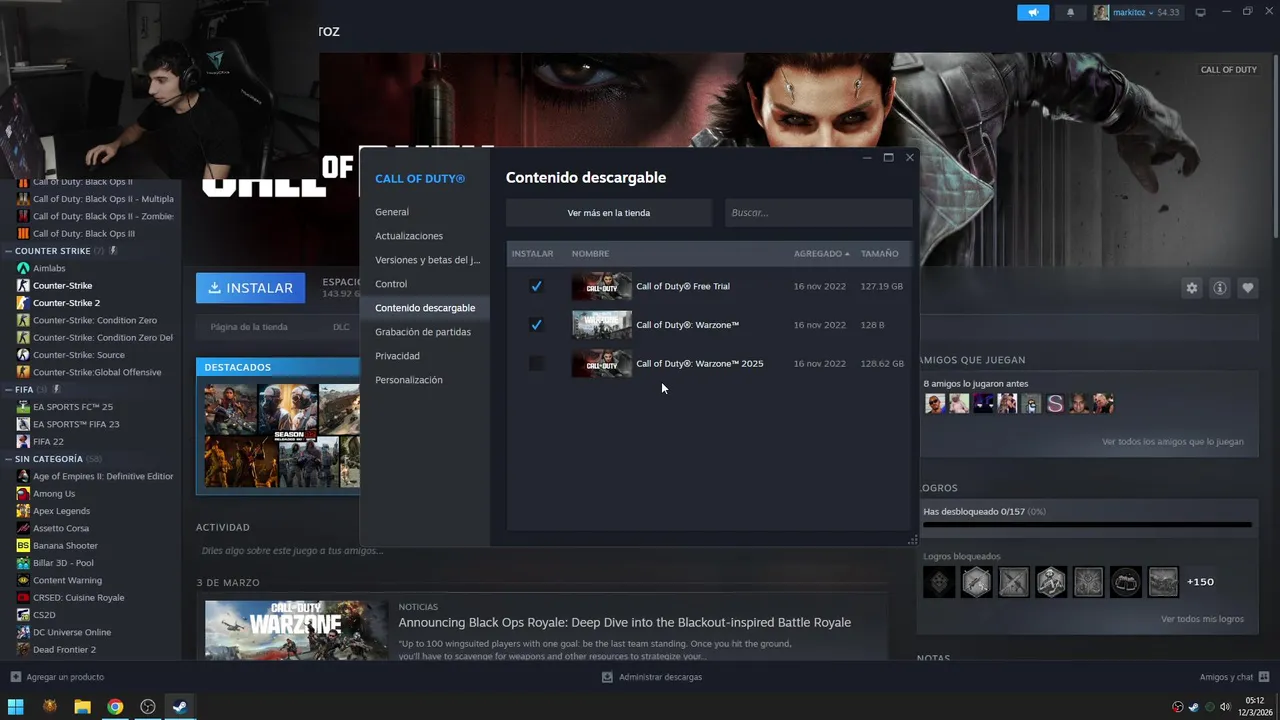Open File Explorer from taskbar
Screen dimensions: 1280x720
point(82,706)
